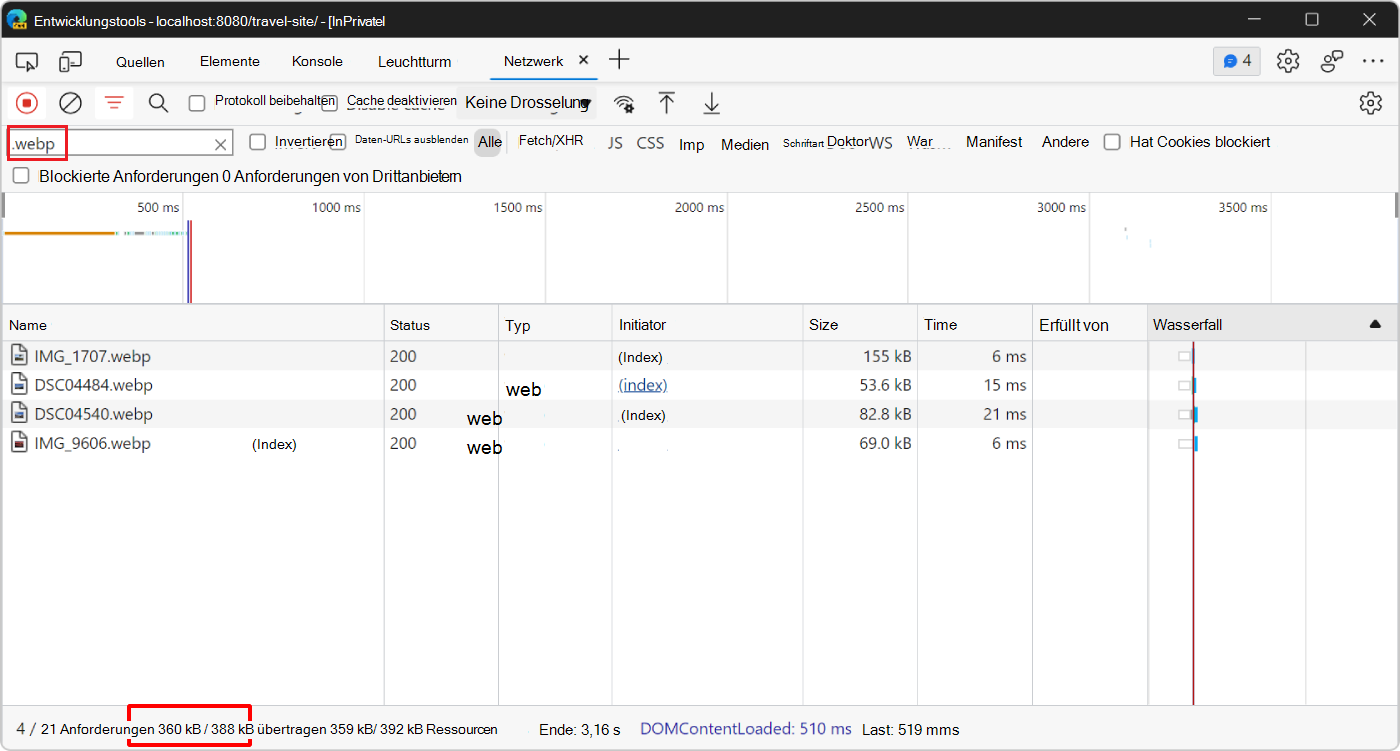Open network conditions Wi-Fi icon
This screenshot has width=1400, height=751.
point(624,104)
